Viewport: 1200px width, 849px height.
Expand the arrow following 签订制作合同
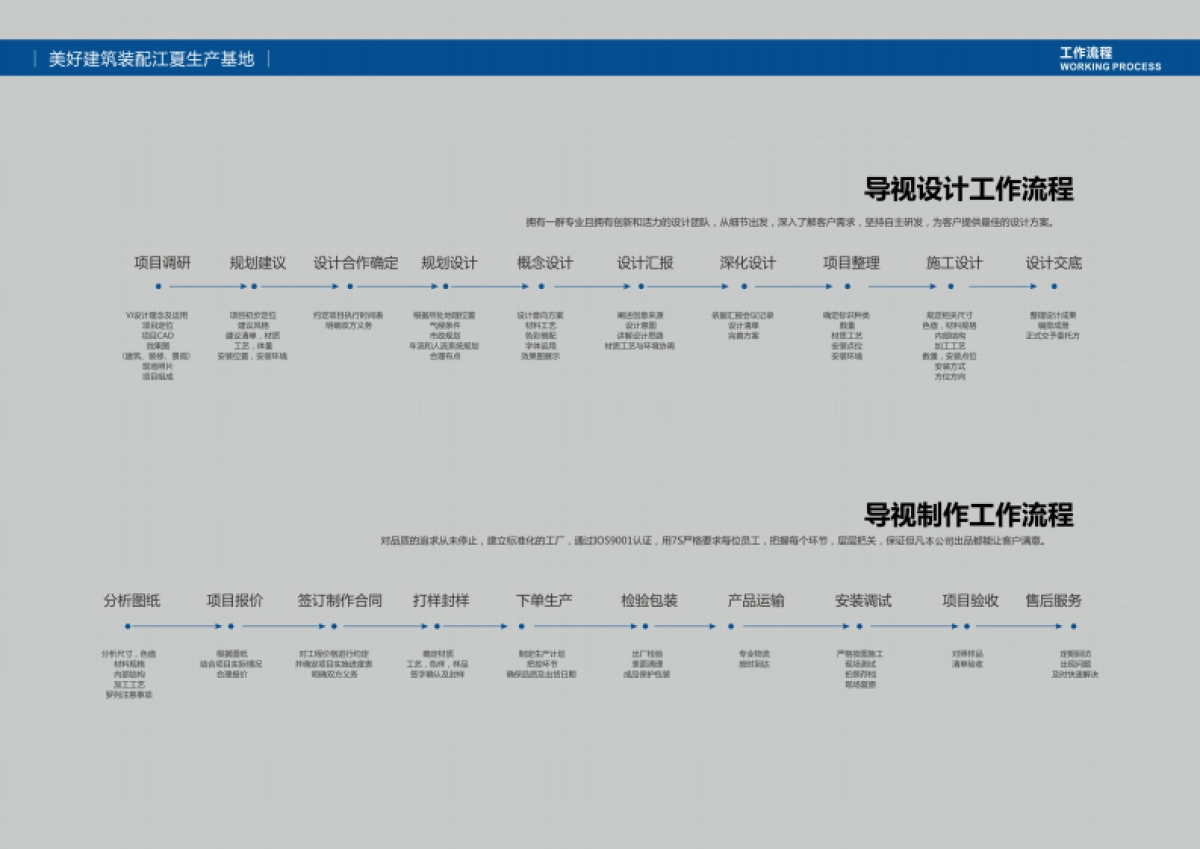385,625
